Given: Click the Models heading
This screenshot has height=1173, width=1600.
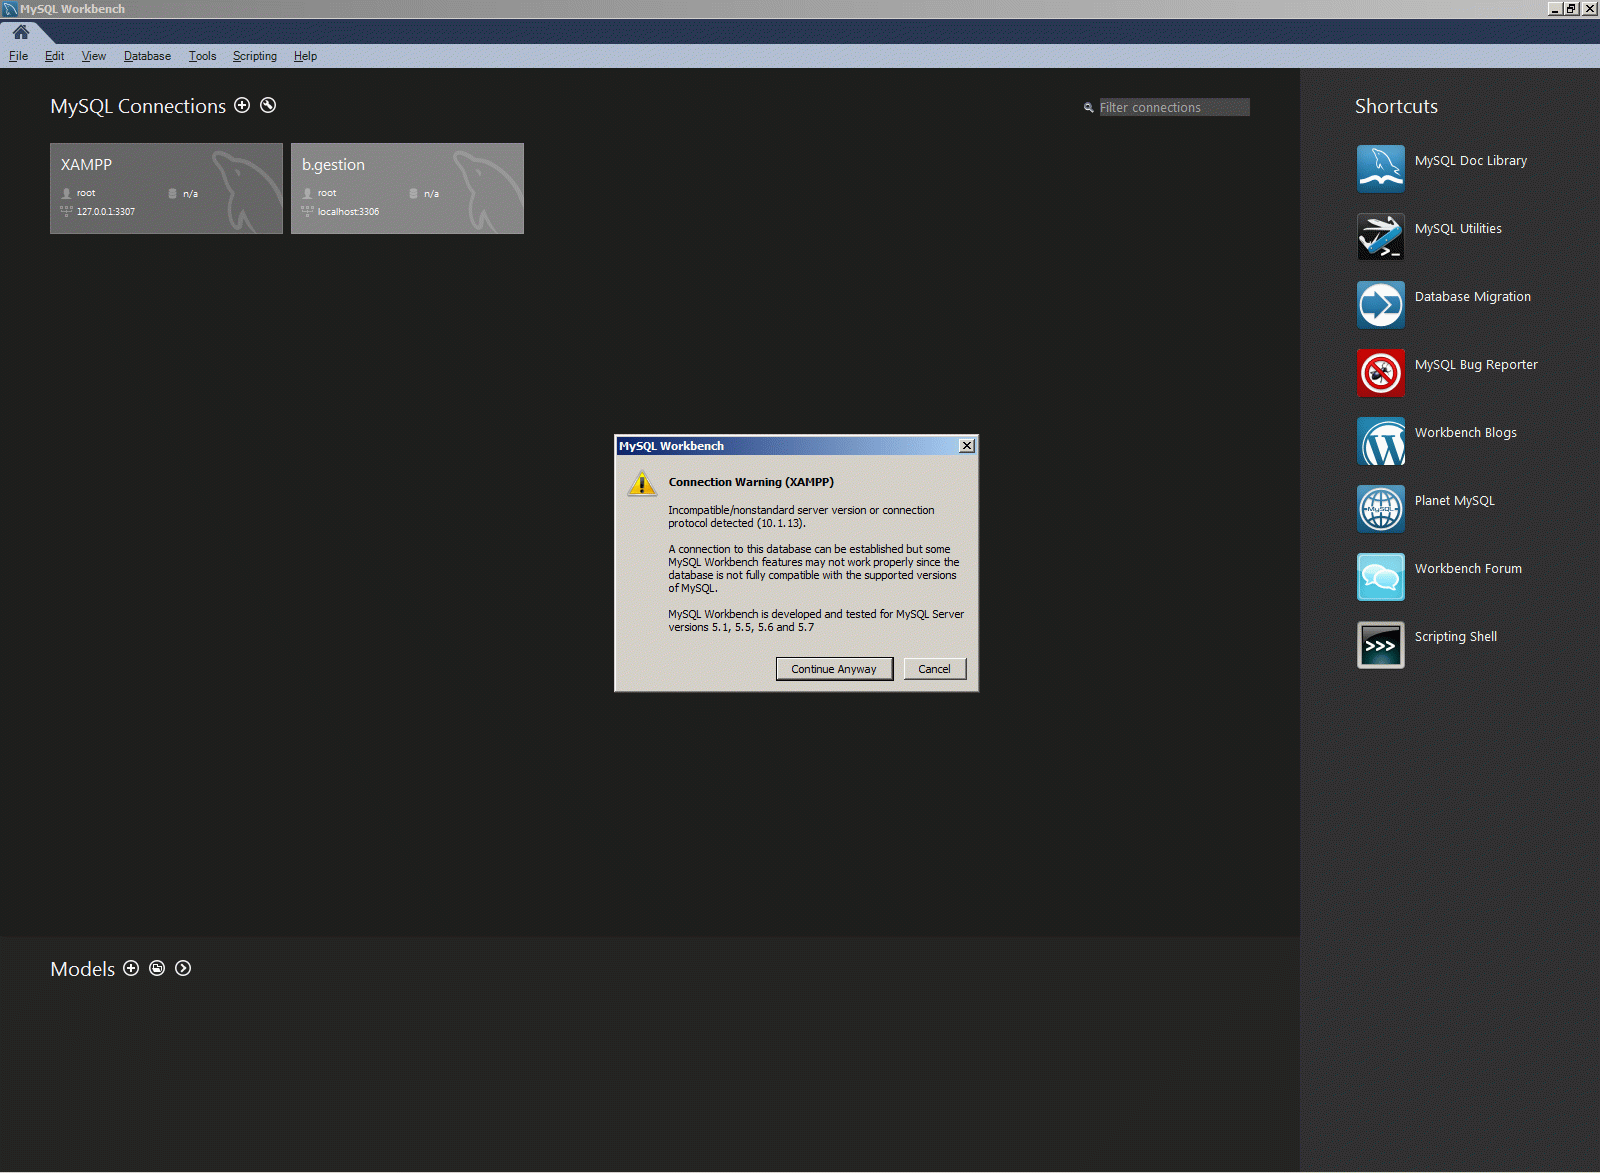Looking at the screenshot, I should pyautogui.click(x=83, y=969).
